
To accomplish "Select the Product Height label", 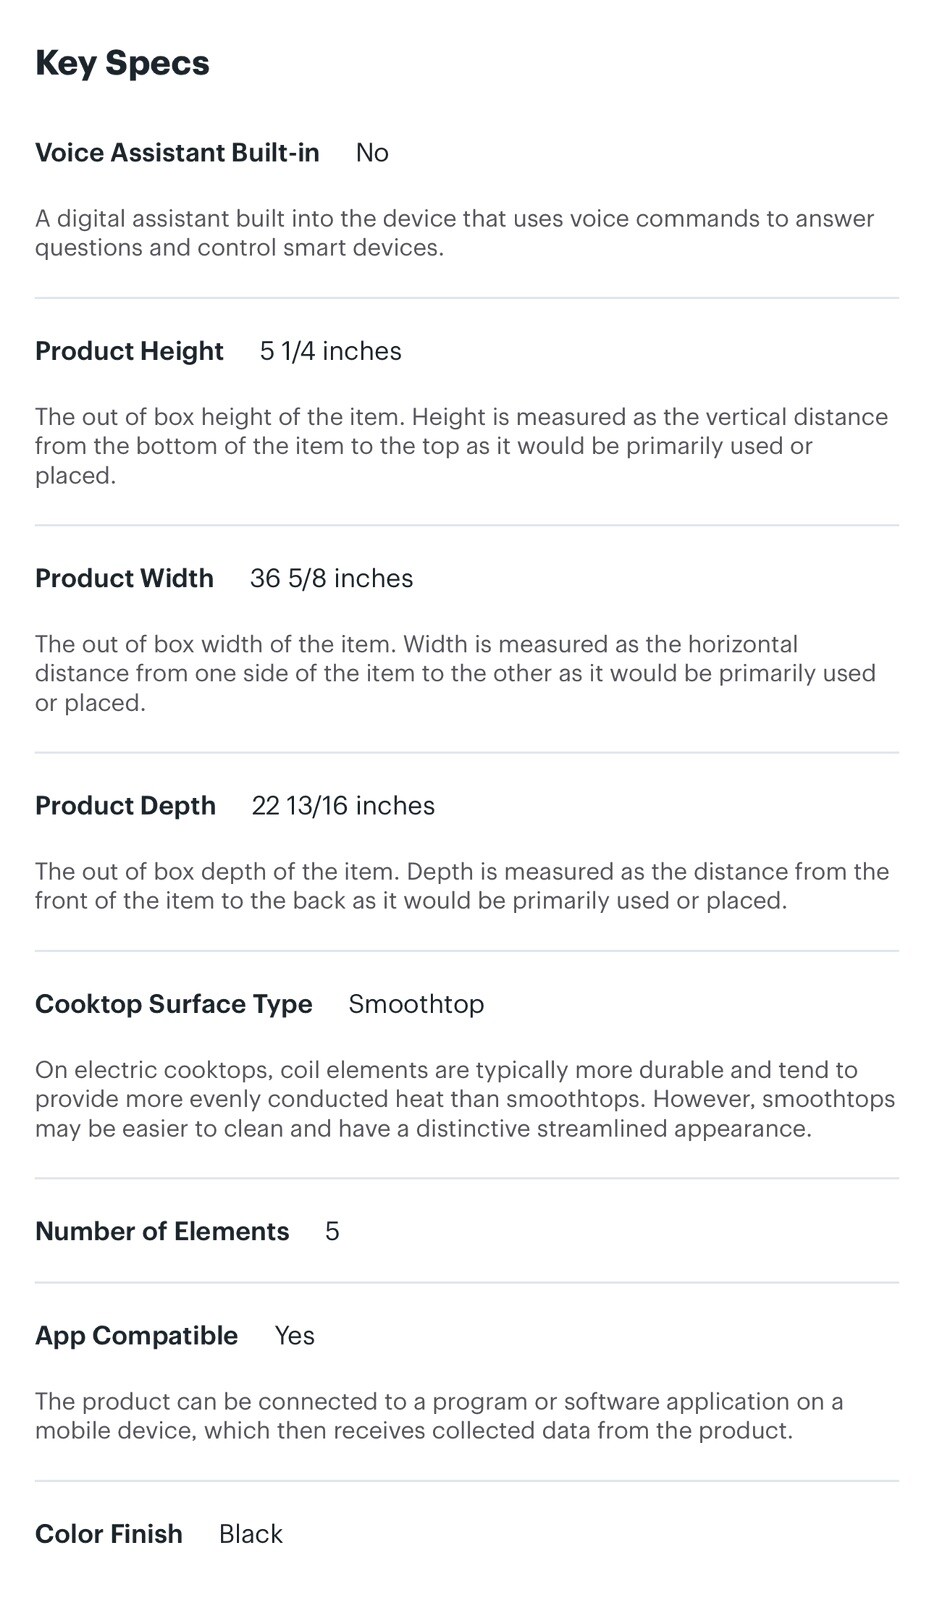I will pos(129,351).
